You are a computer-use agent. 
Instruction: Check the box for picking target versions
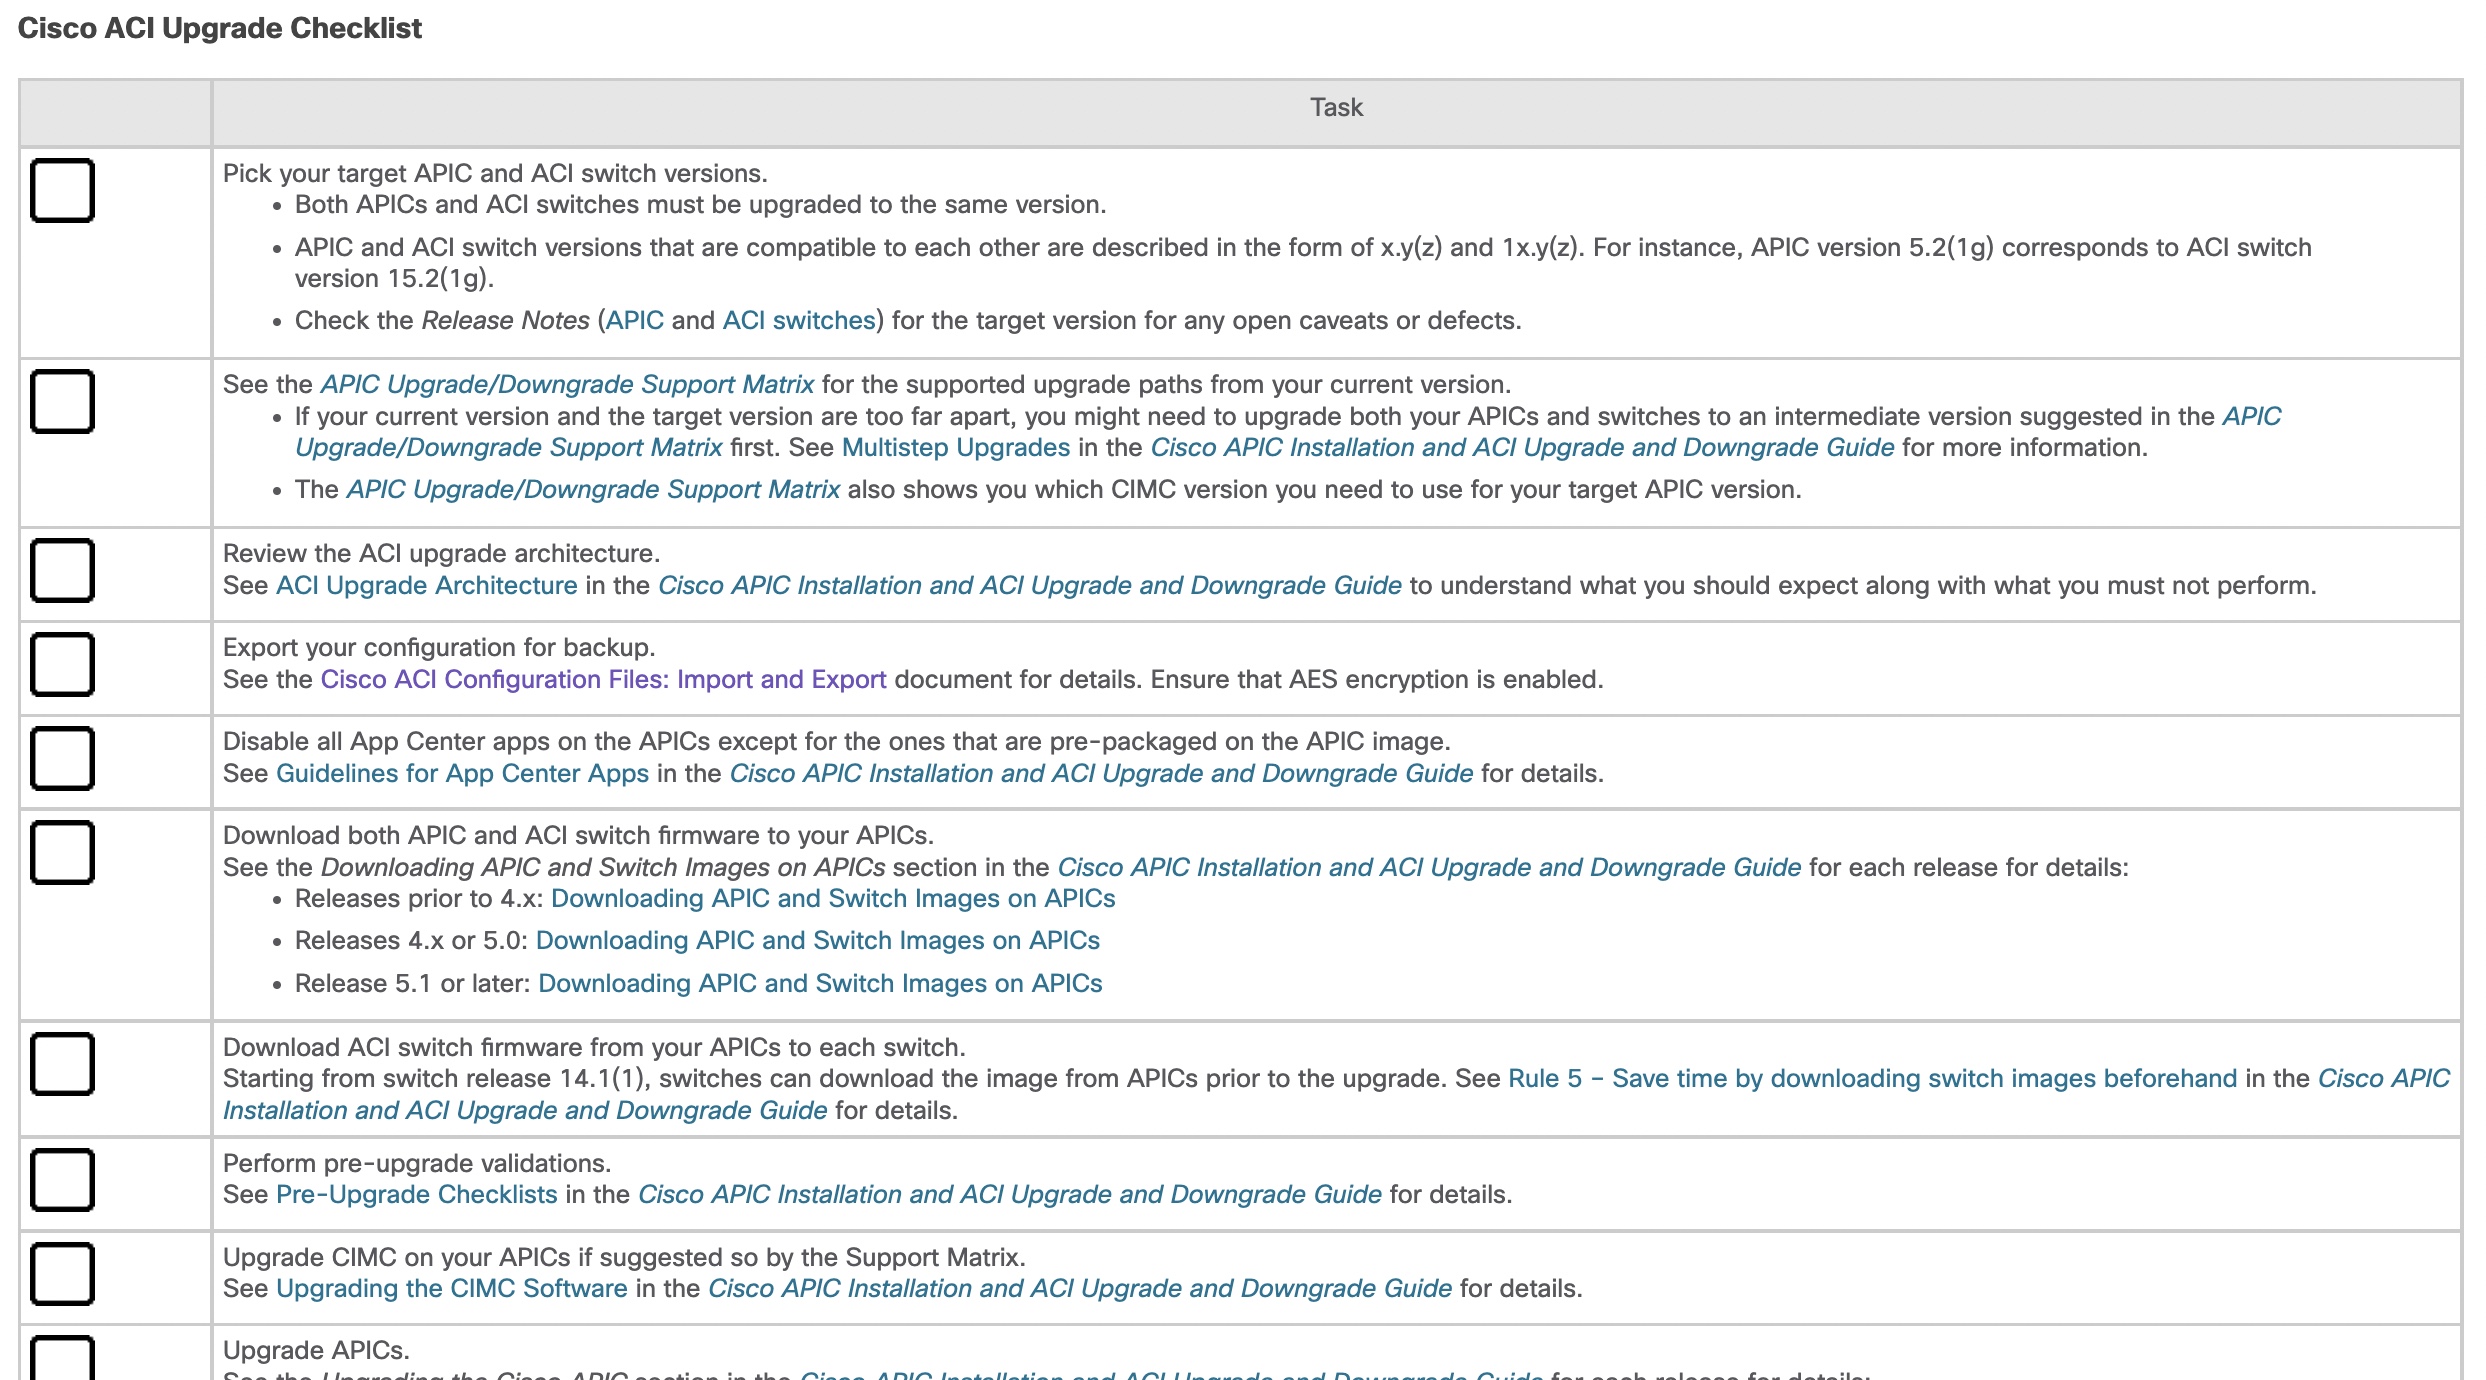(62, 190)
